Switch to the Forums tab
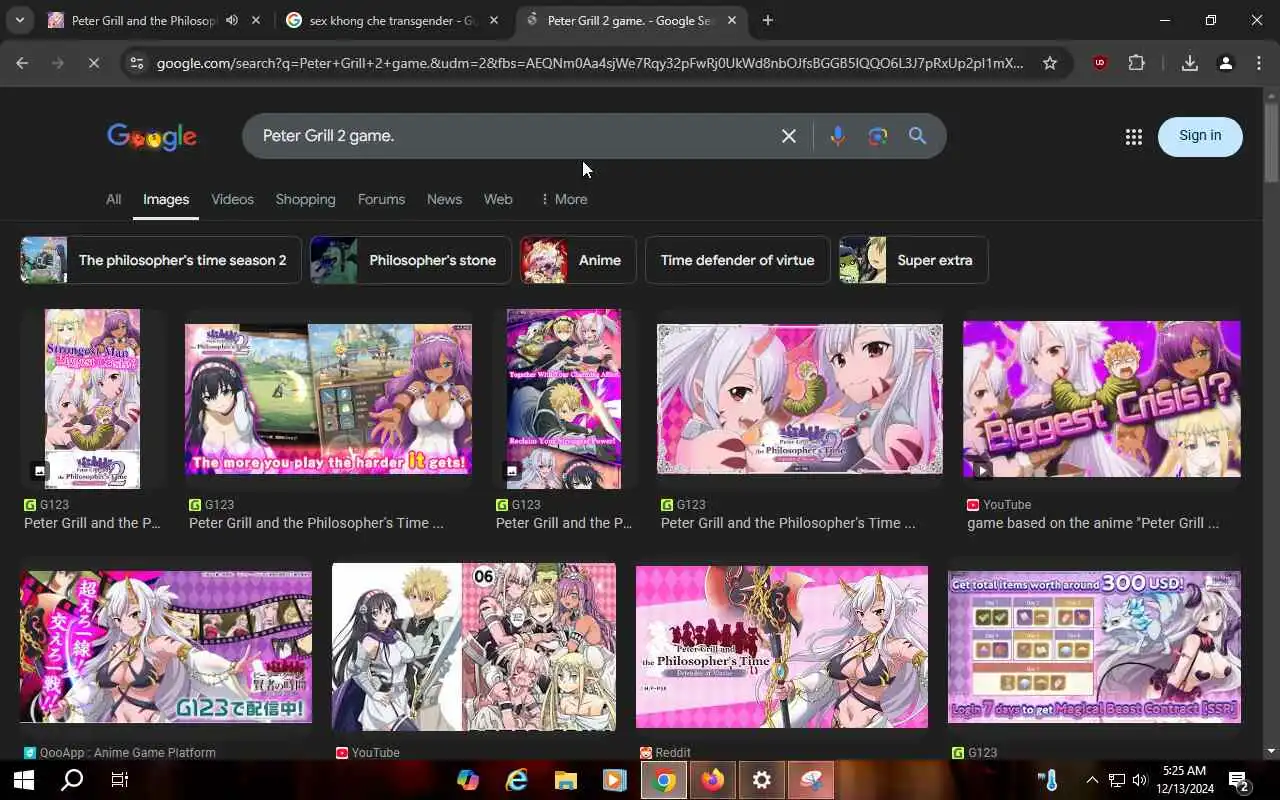 (x=381, y=199)
